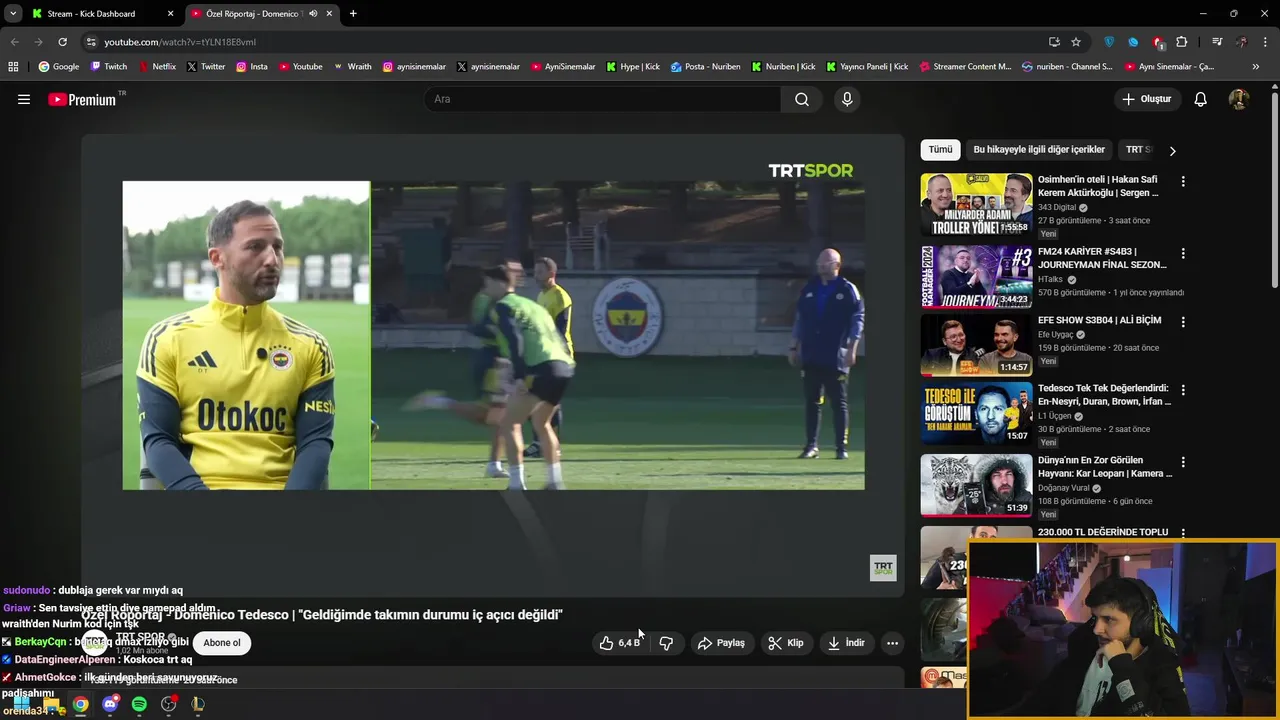Open Spotify from the taskbar
The width and height of the screenshot is (1280, 720).
(139, 704)
